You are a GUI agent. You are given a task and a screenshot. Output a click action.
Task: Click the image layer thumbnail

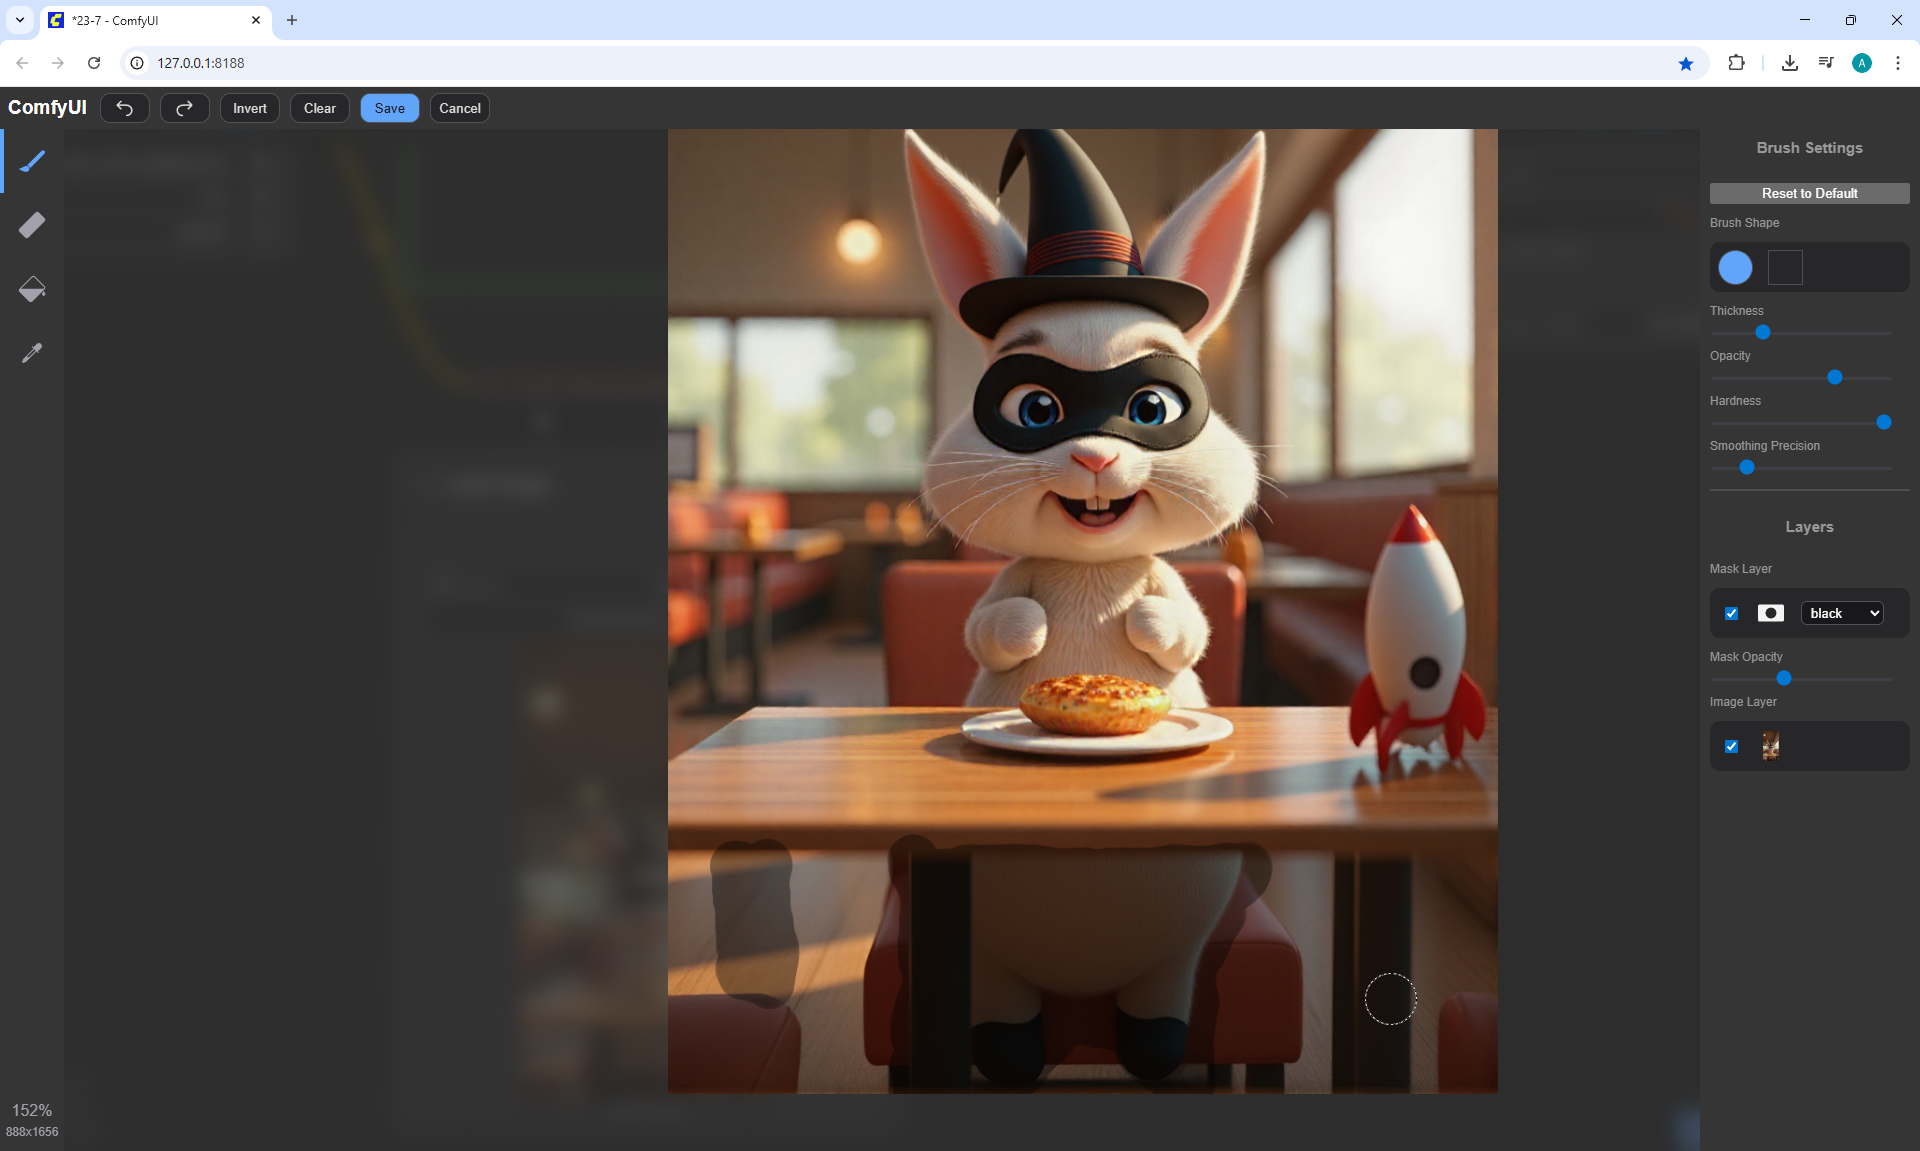click(1770, 746)
